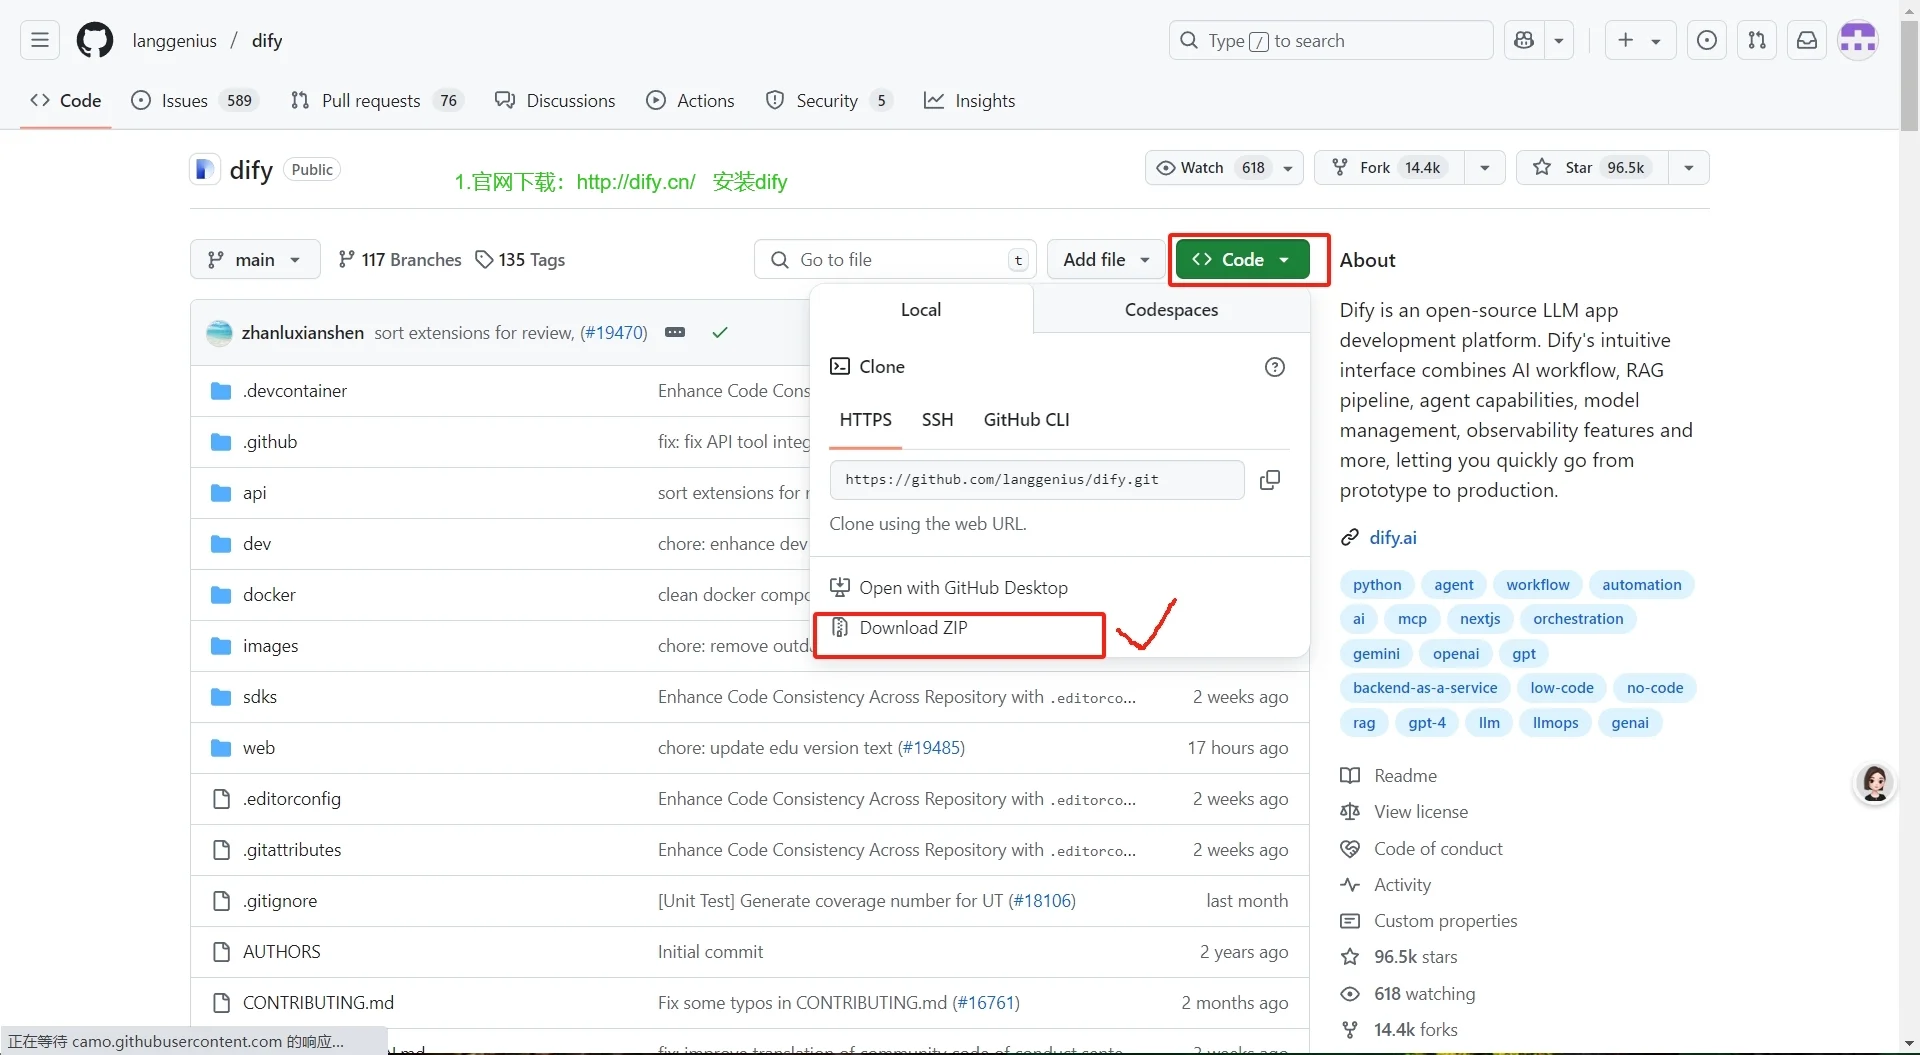
Task: Click the llmops topic tag
Action: (x=1555, y=722)
